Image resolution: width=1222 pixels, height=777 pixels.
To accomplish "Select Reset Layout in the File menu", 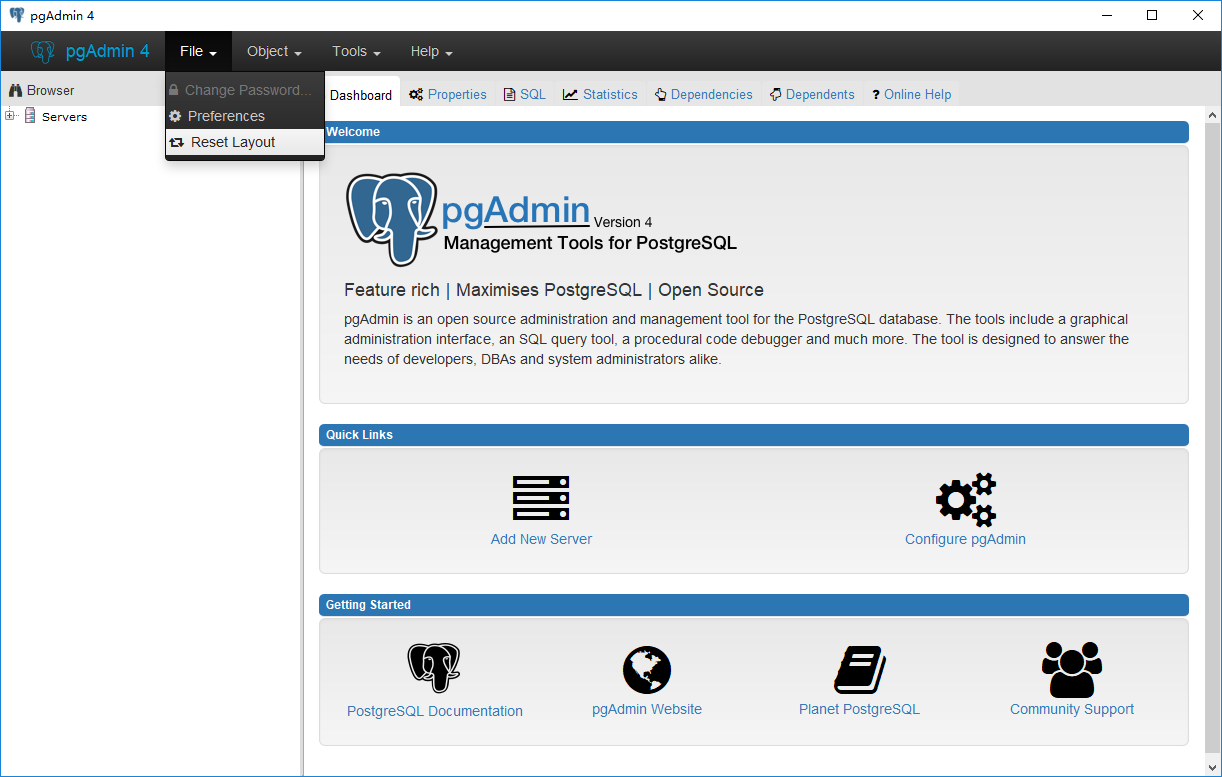I will pyautogui.click(x=233, y=142).
